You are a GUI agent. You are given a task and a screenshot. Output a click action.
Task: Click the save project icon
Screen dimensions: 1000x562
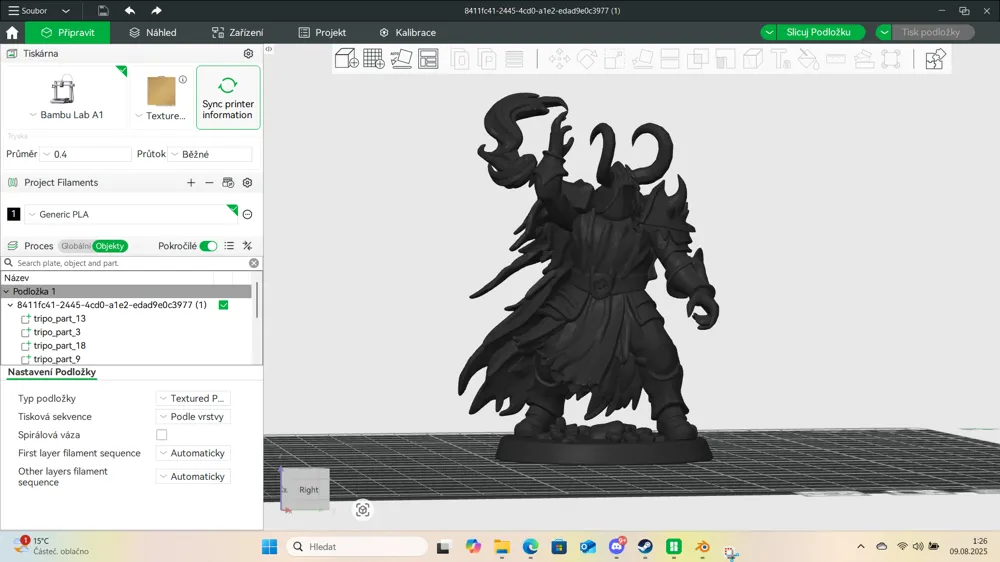tap(103, 10)
